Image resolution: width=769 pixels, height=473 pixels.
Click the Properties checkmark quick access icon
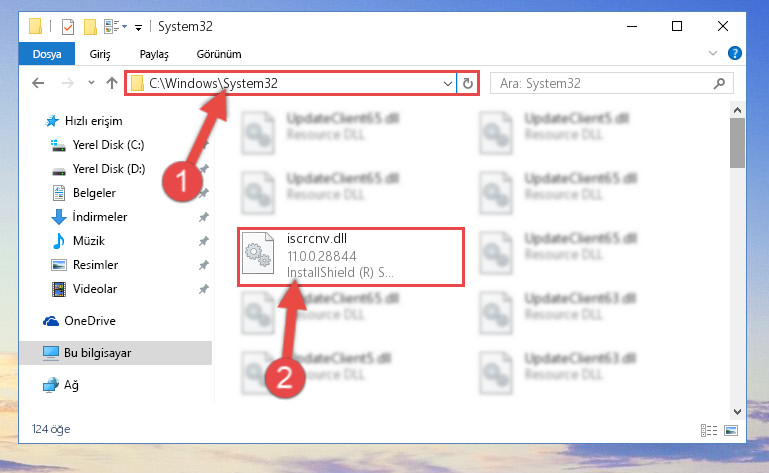68,26
